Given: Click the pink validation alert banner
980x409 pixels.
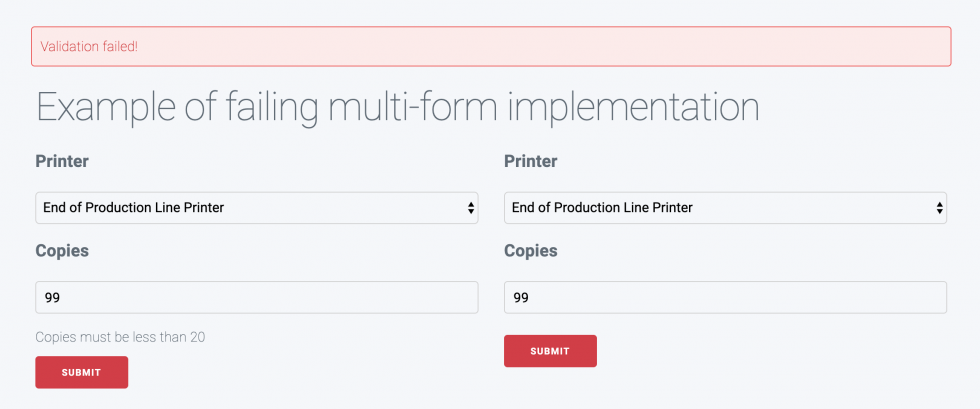Looking at the screenshot, I should (x=491, y=46).
